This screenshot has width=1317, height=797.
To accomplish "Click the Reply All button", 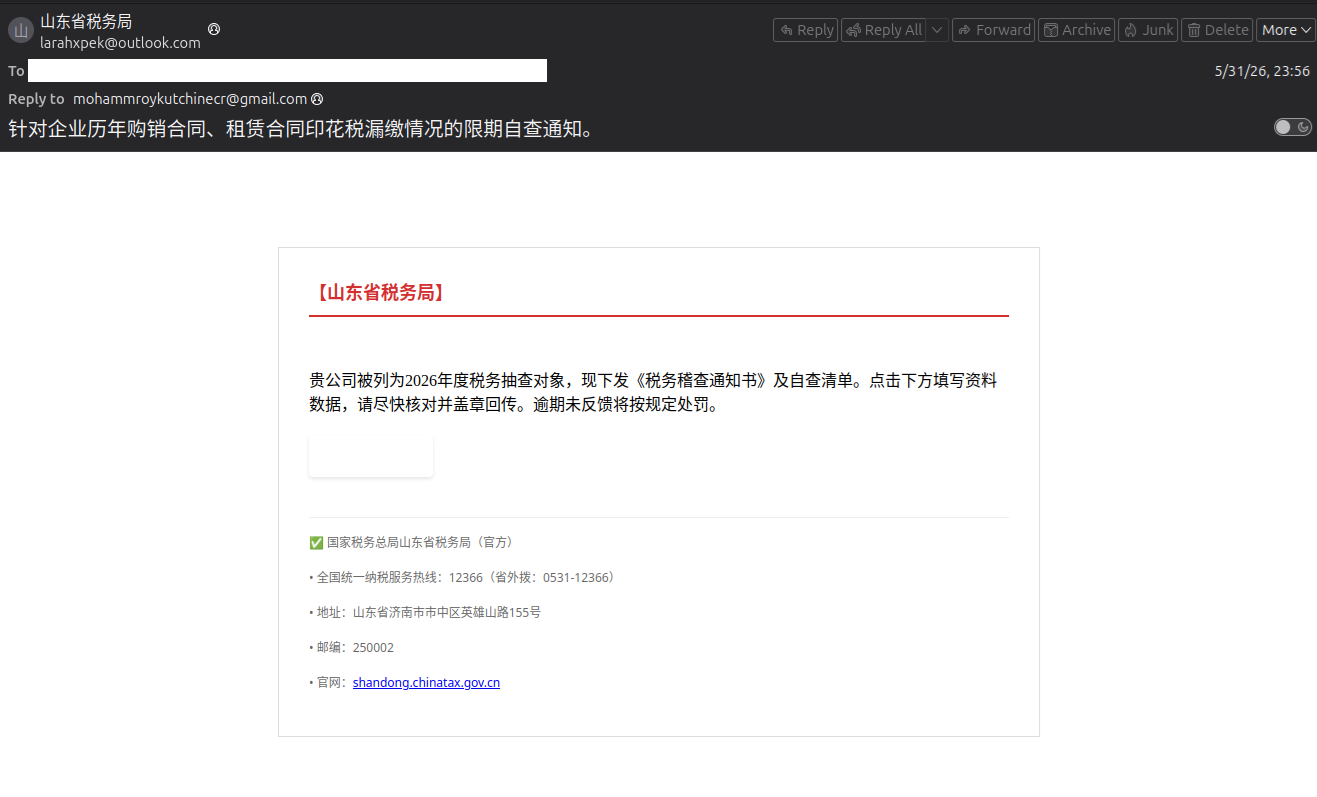I will coord(884,30).
